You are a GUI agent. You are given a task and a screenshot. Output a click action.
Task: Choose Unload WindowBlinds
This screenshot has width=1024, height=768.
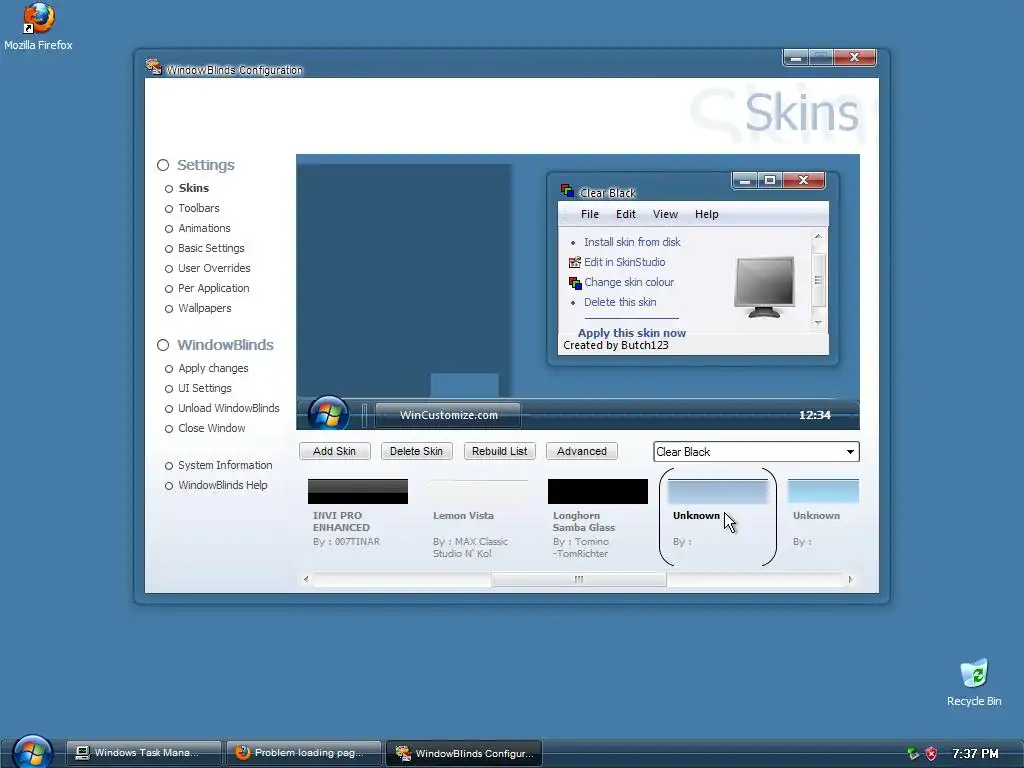point(222,408)
